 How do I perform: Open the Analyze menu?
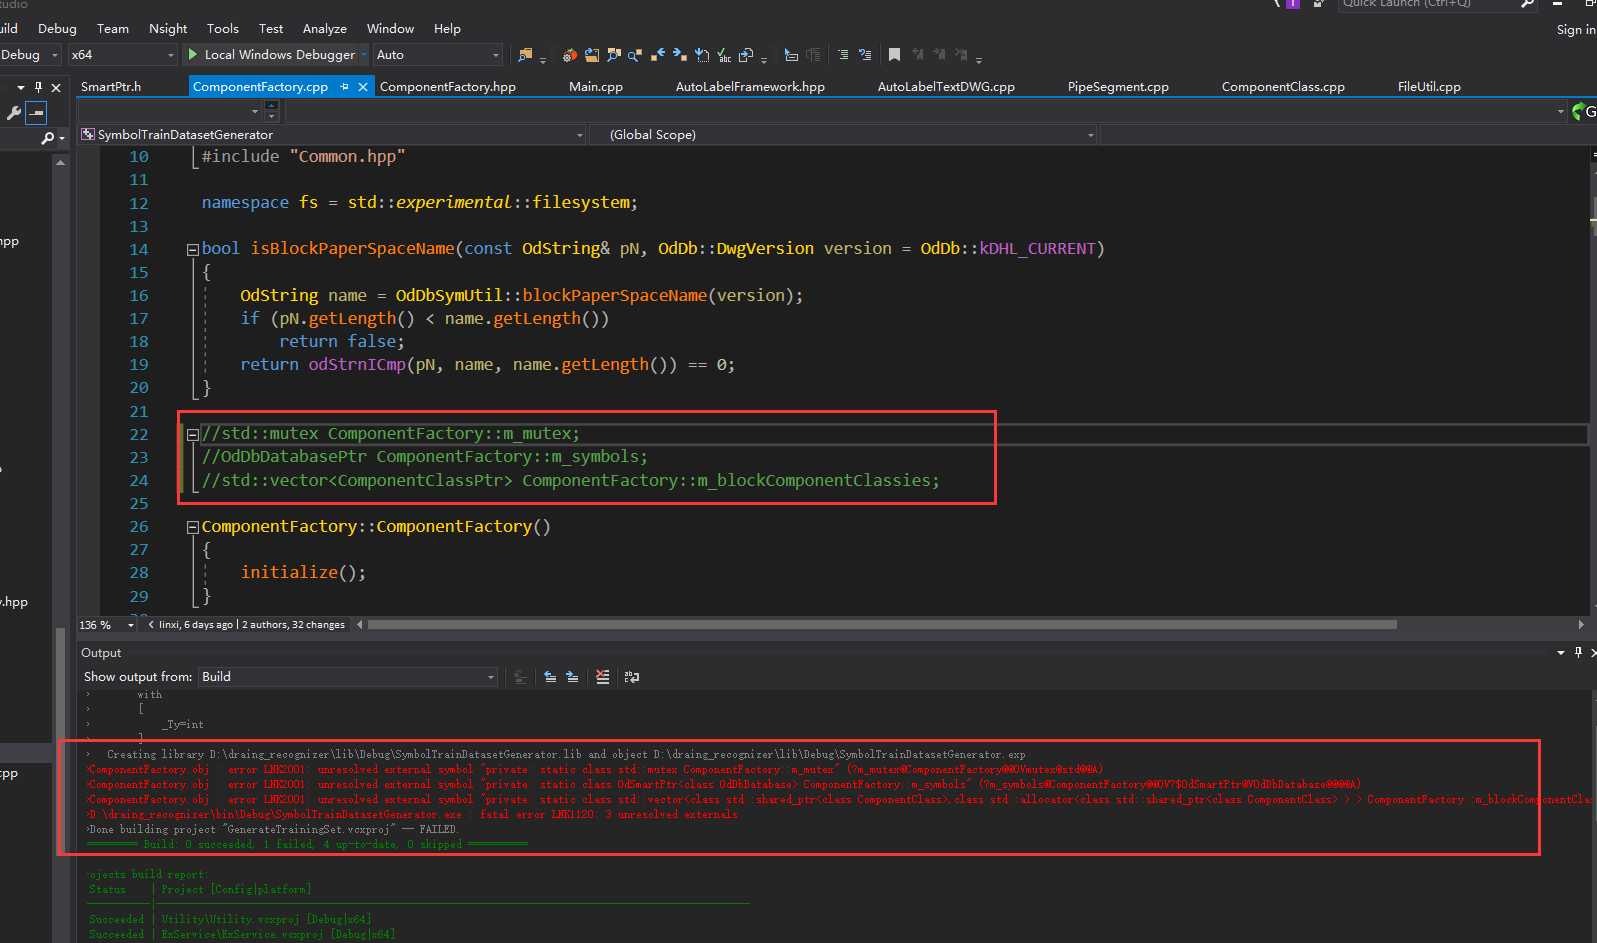325,29
